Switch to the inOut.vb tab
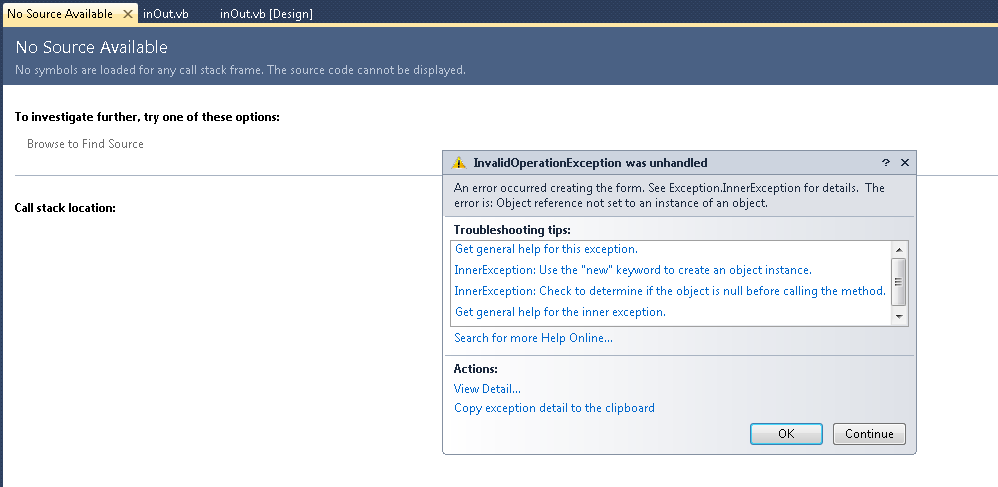Screen dimensions: 998x487 coord(166,14)
